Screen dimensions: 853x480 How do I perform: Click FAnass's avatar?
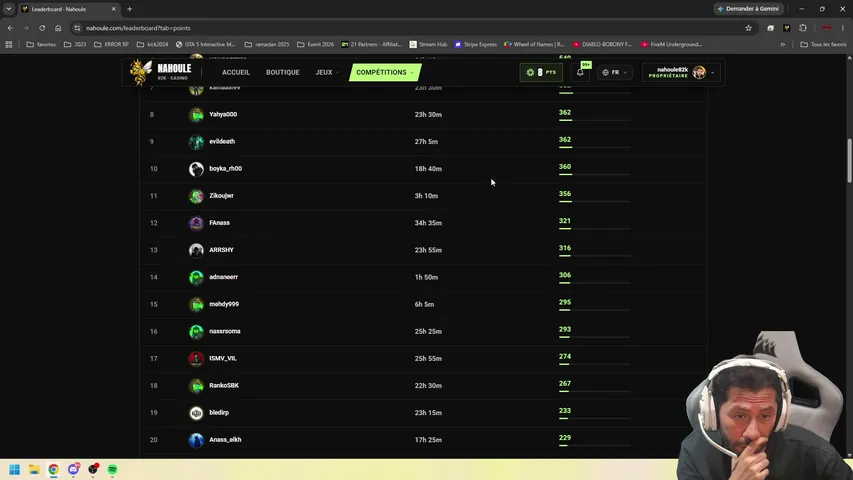coord(196,223)
